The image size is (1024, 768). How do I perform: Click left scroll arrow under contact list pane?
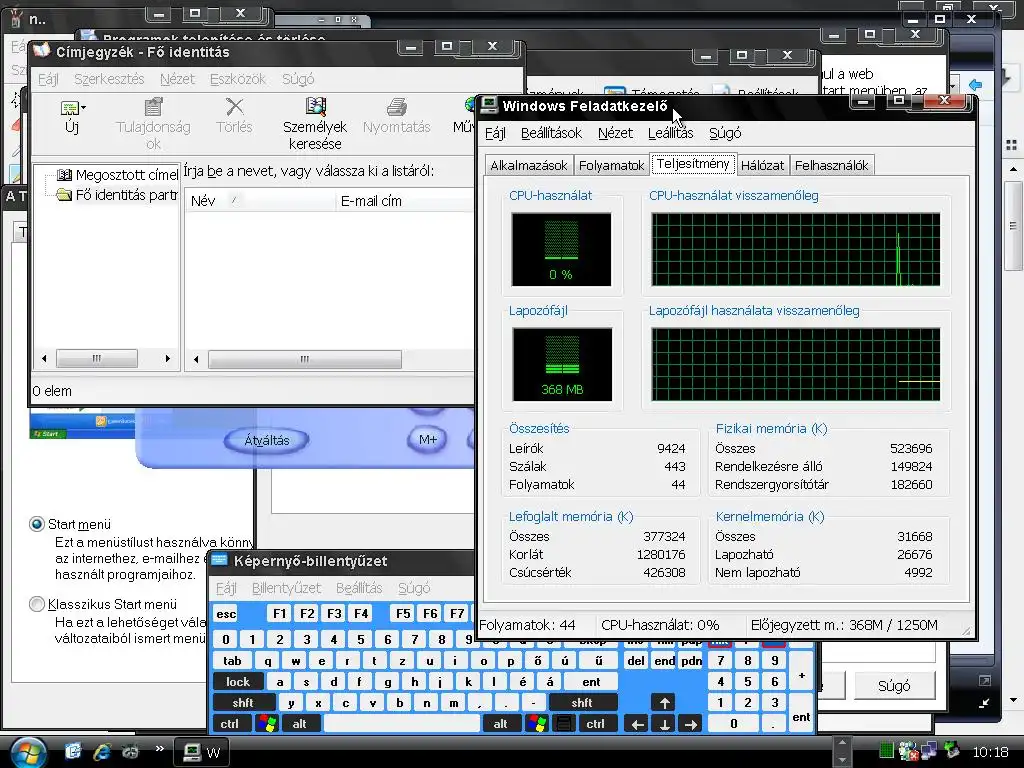tap(195, 359)
